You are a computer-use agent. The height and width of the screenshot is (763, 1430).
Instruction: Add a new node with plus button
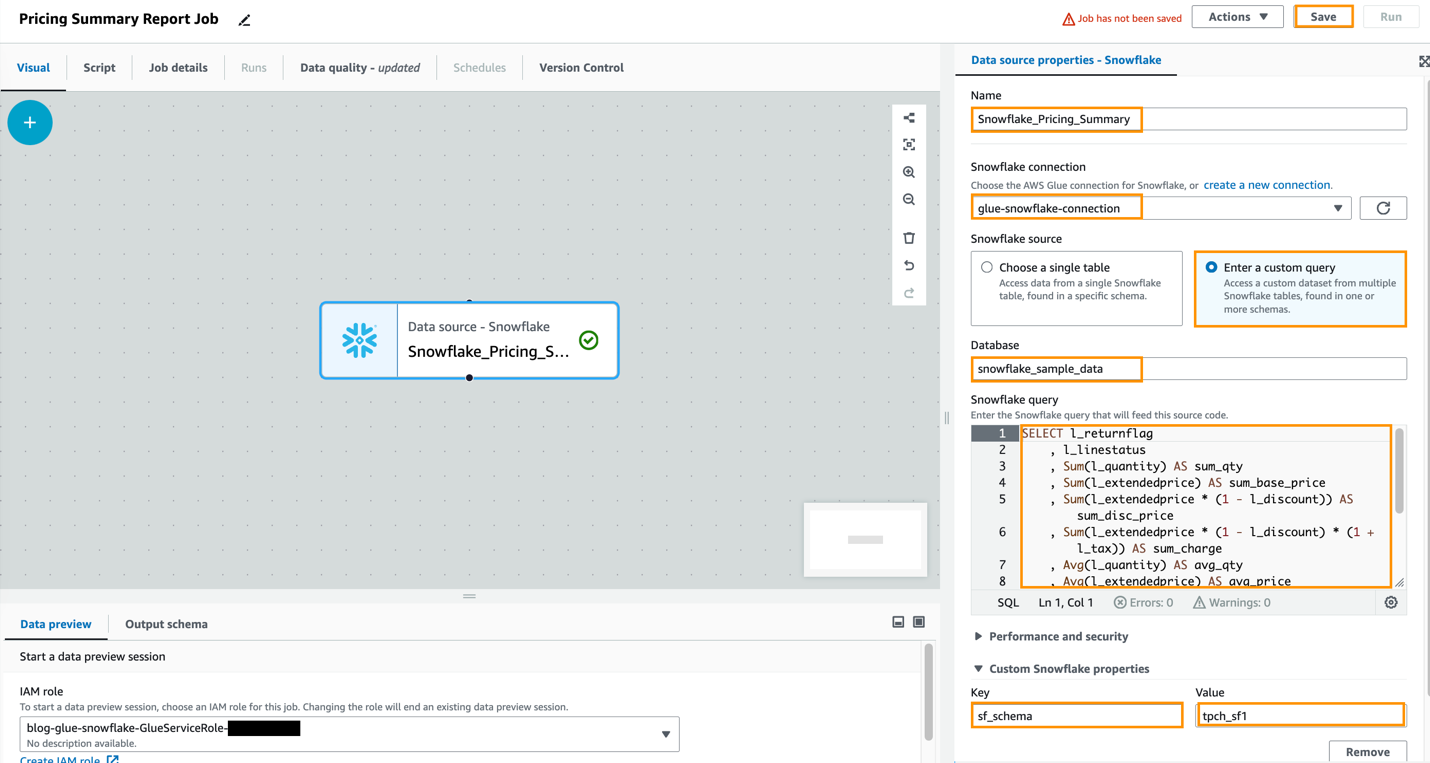(x=30, y=123)
